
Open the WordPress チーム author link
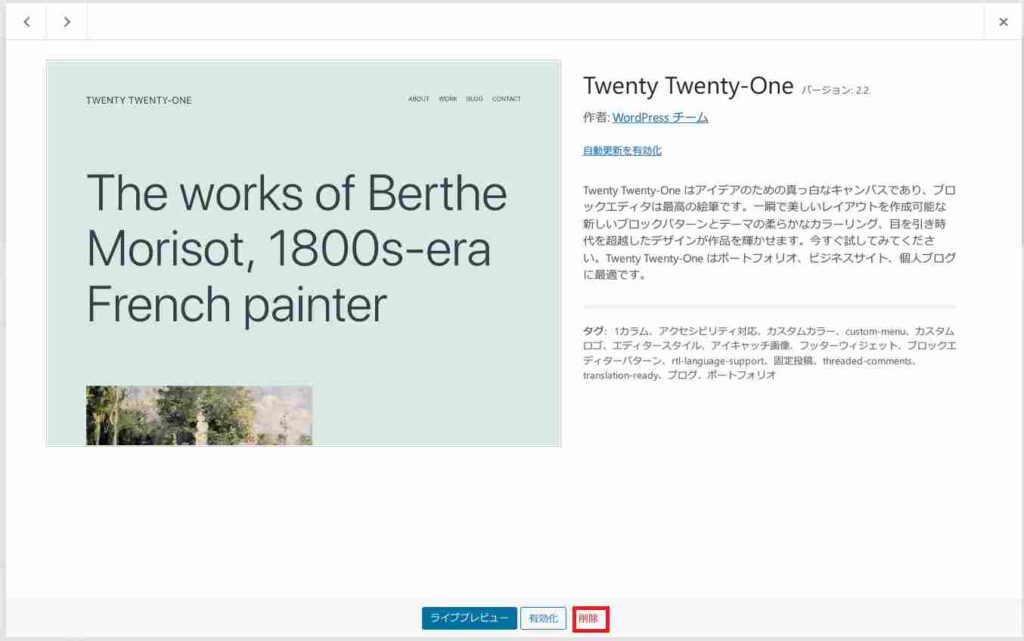click(660, 117)
